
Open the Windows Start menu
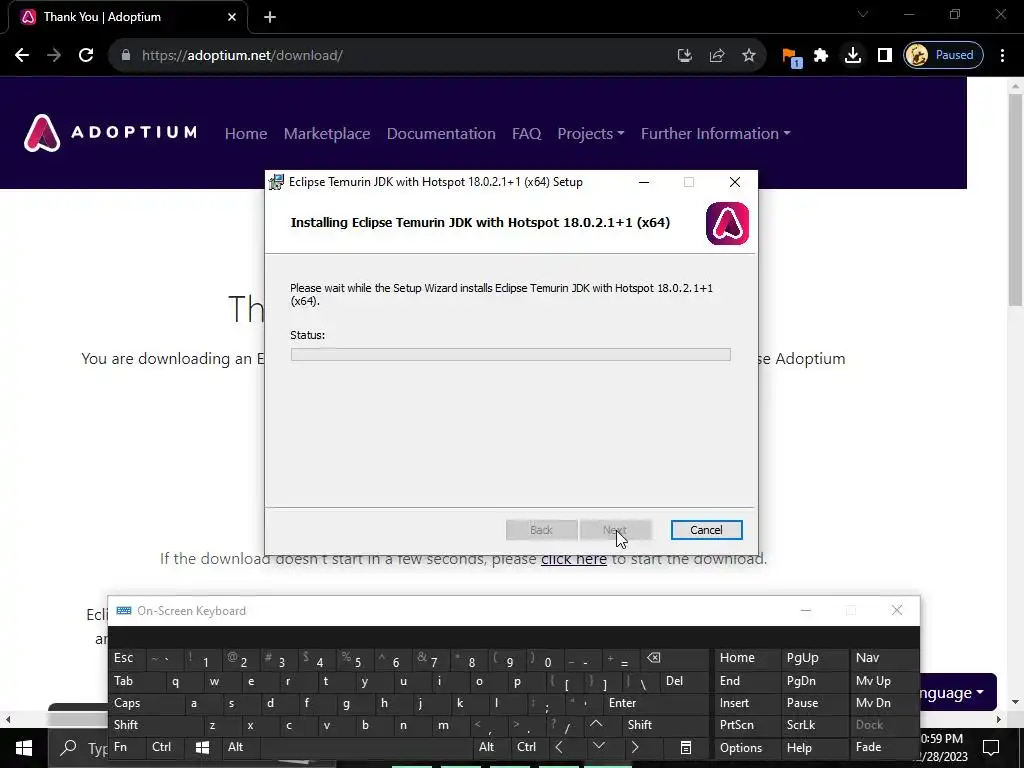24,748
